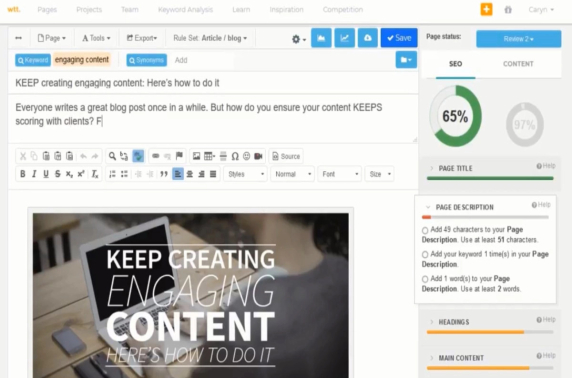Open the Review 2 page status dropdown
The width and height of the screenshot is (572, 378).
coord(518,39)
